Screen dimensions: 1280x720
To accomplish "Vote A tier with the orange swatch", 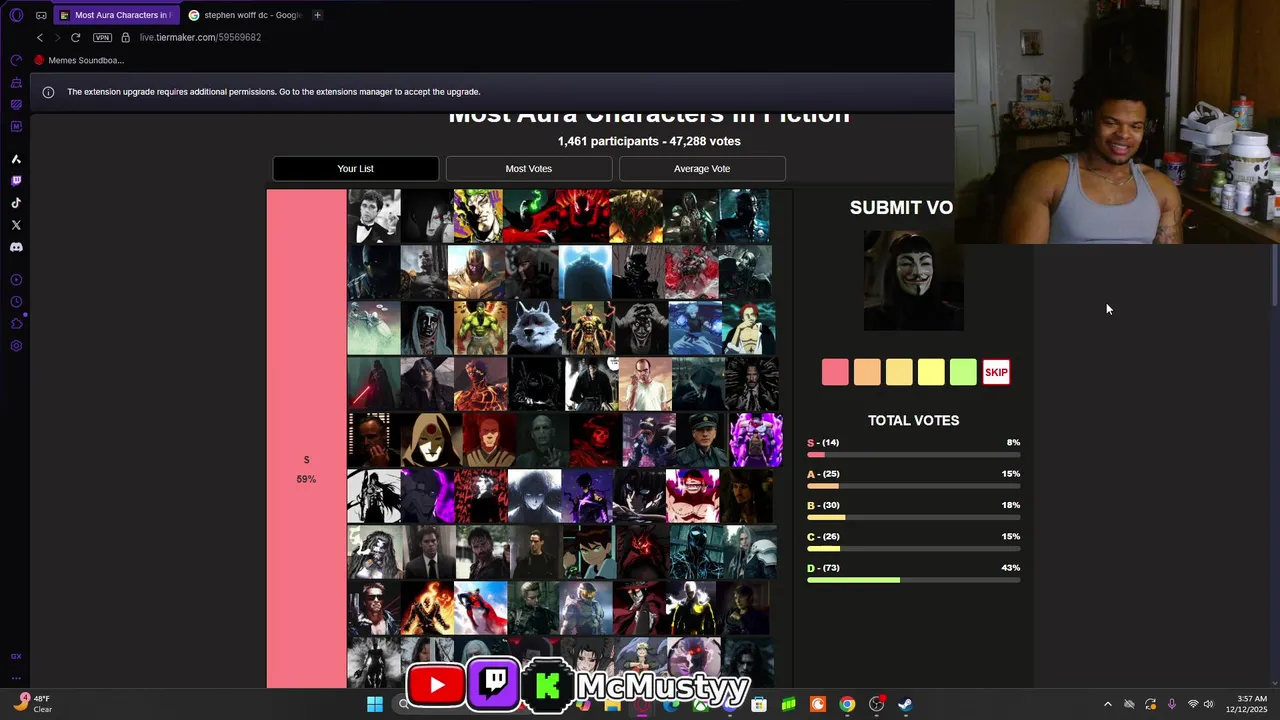I will (x=867, y=372).
